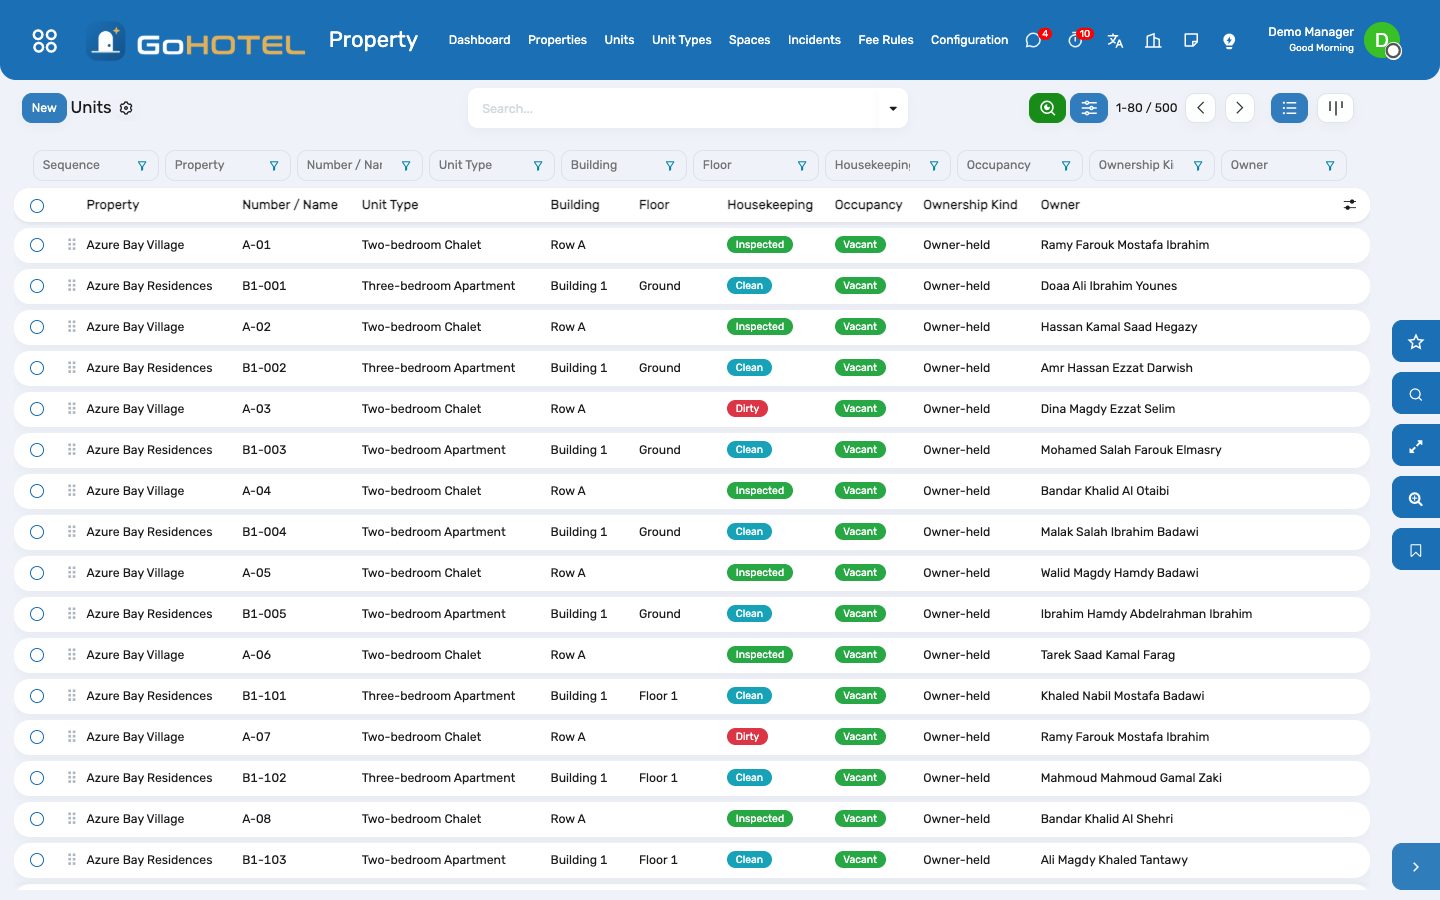Open the sticky note icon in the top bar
Viewport: 1440px width, 900px height.
[x=1191, y=40]
